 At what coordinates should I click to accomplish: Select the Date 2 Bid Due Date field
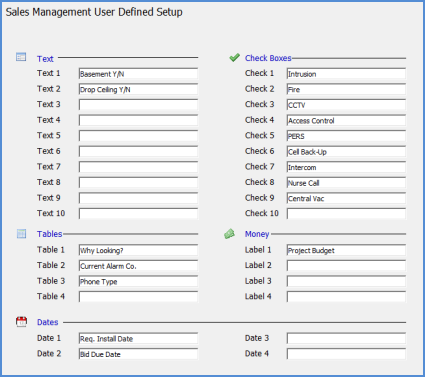pyautogui.click(x=138, y=354)
